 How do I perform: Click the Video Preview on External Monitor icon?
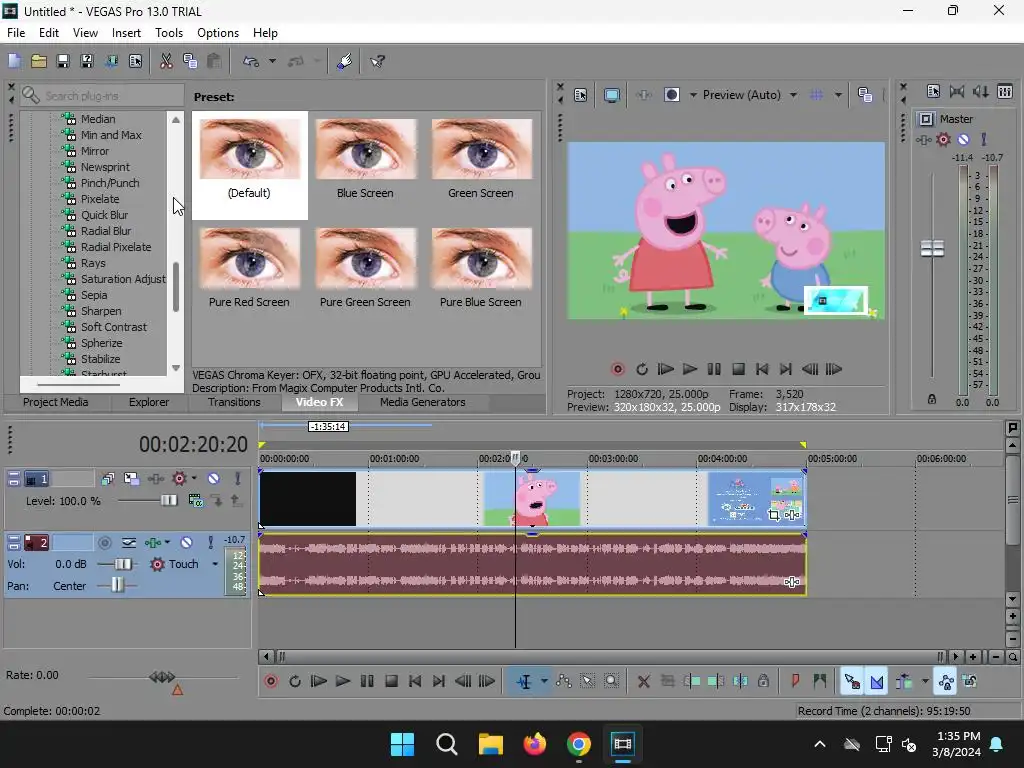tap(612, 95)
